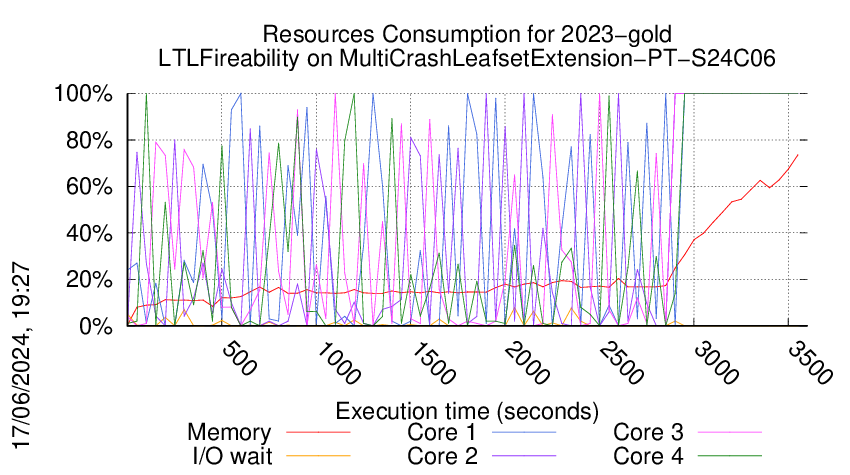The height and width of the screenshot is (475, 850).
Task: Click the green Core 4 legend line sample
Action: click(x=730, y=456)
